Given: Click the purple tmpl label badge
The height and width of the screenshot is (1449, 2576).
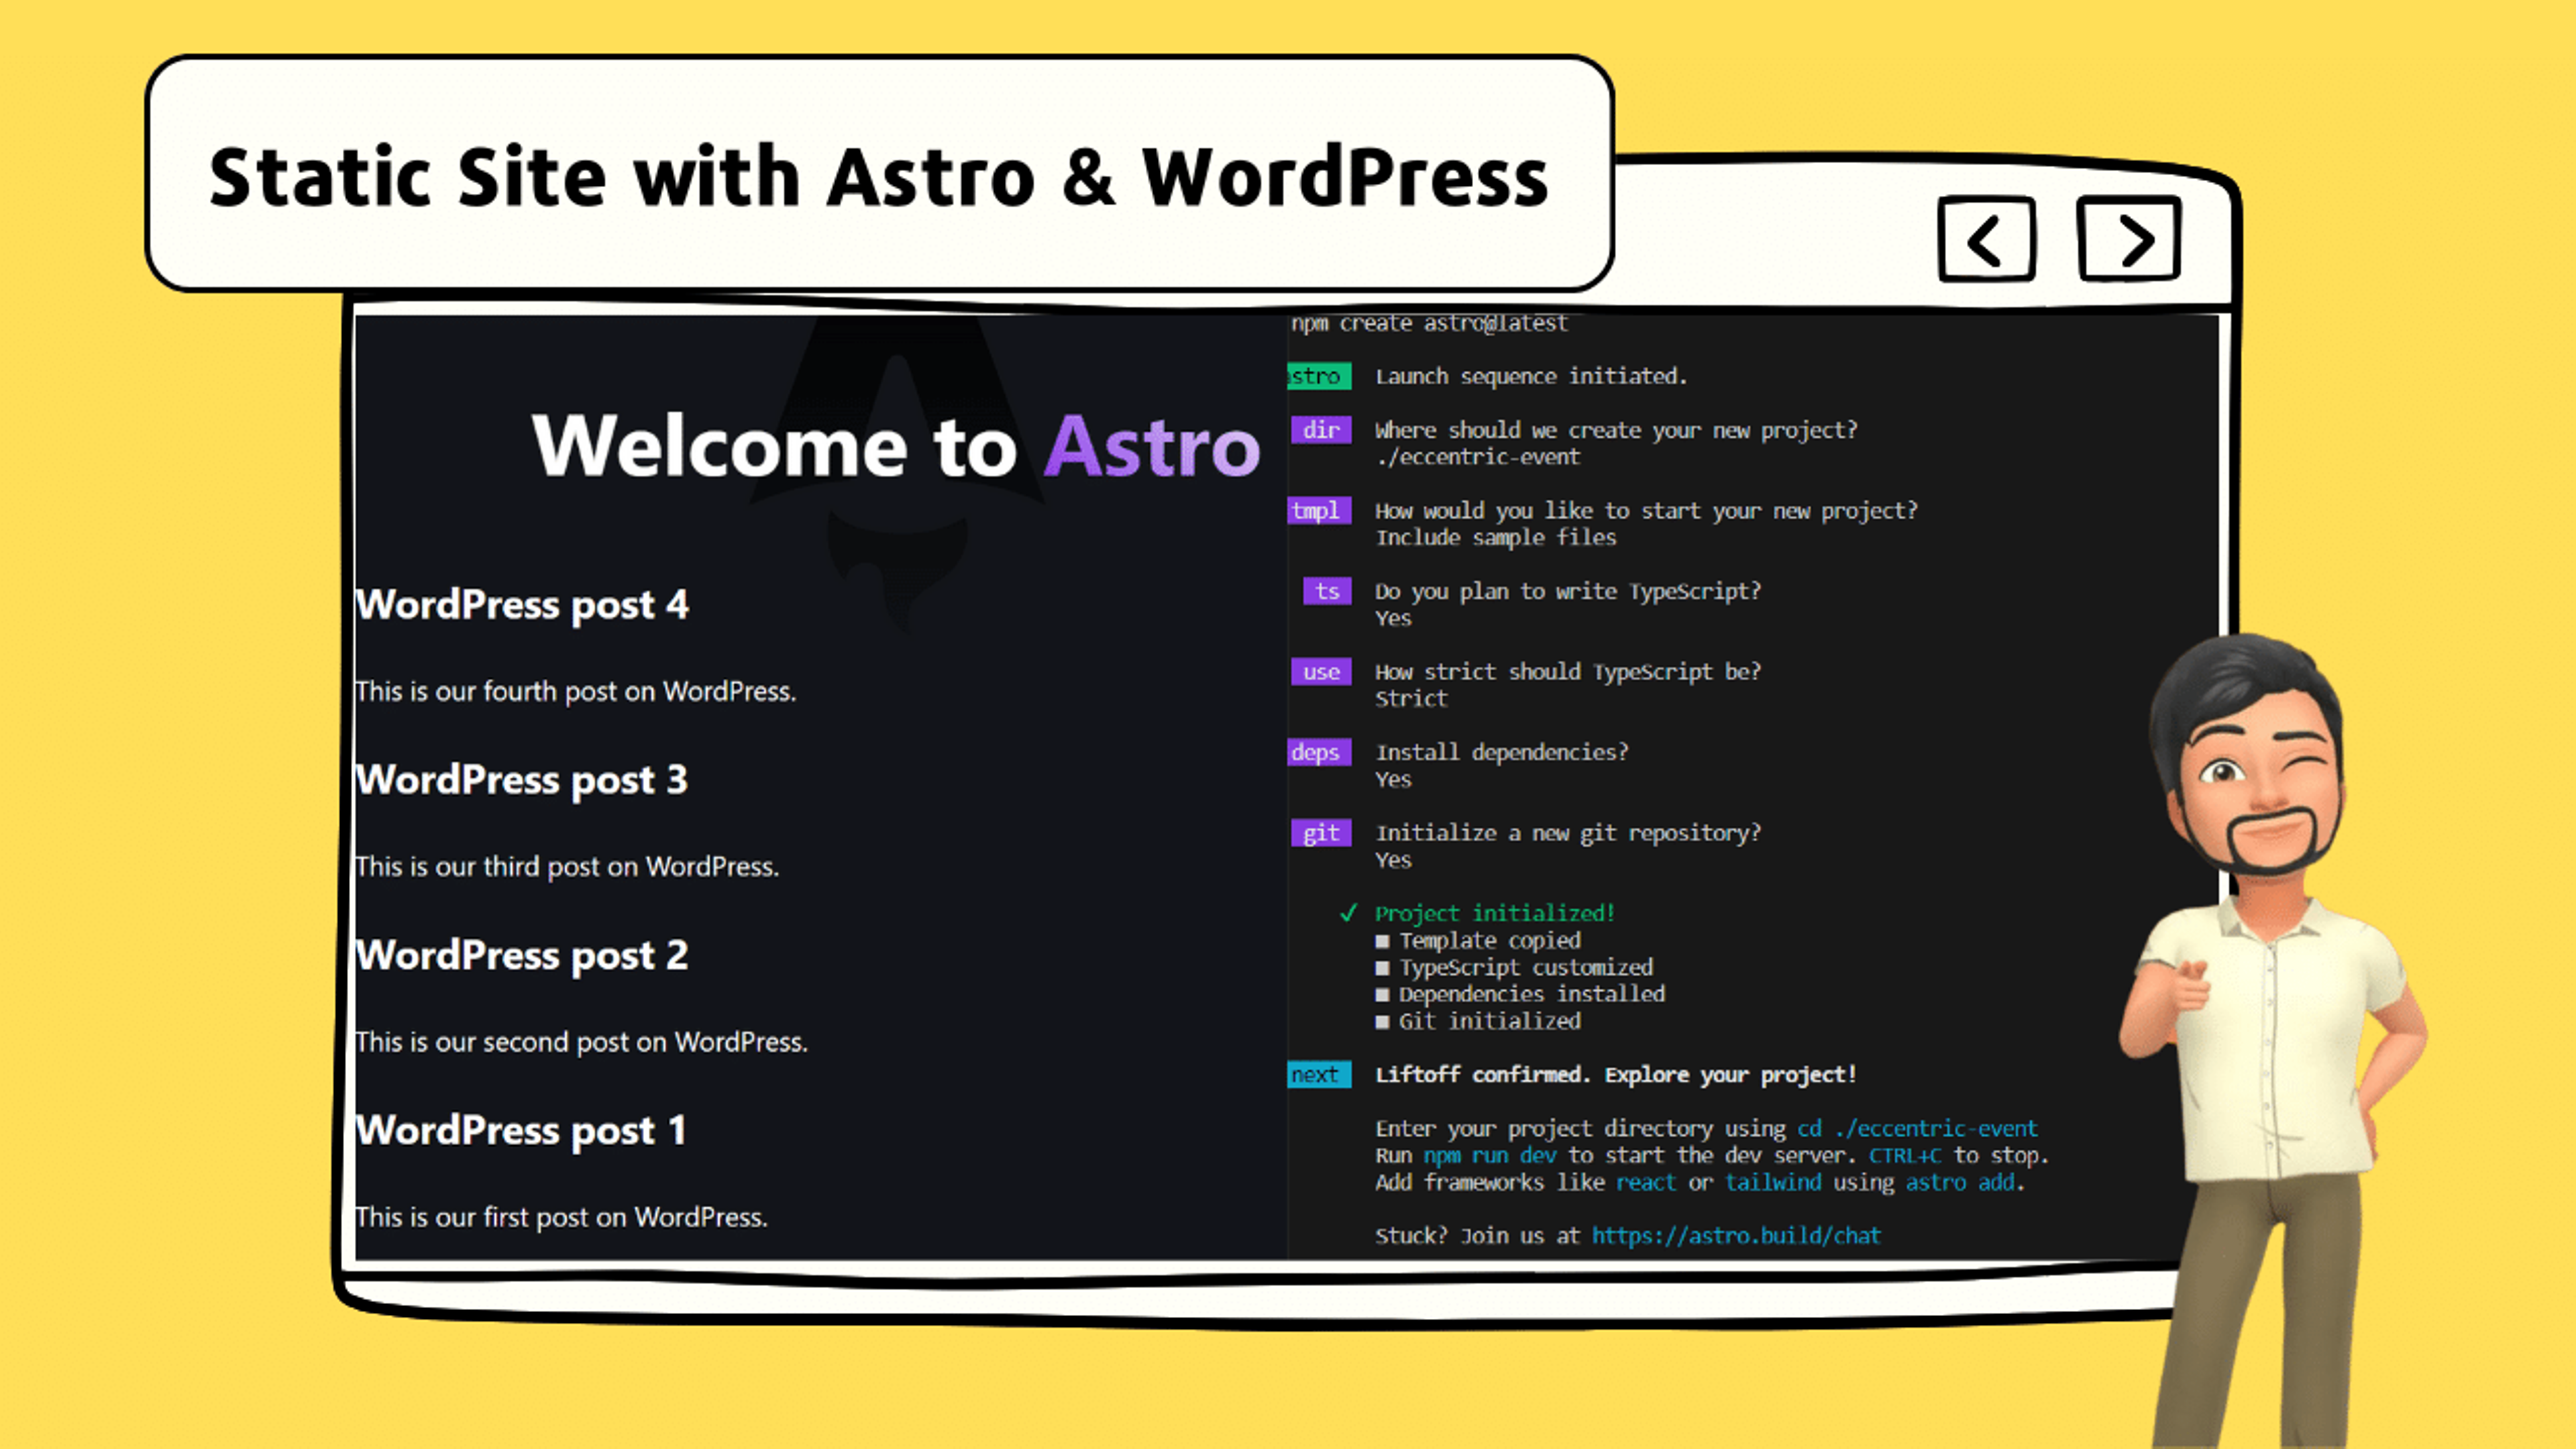Looking at the screenshot, I should click(1319, 511).
